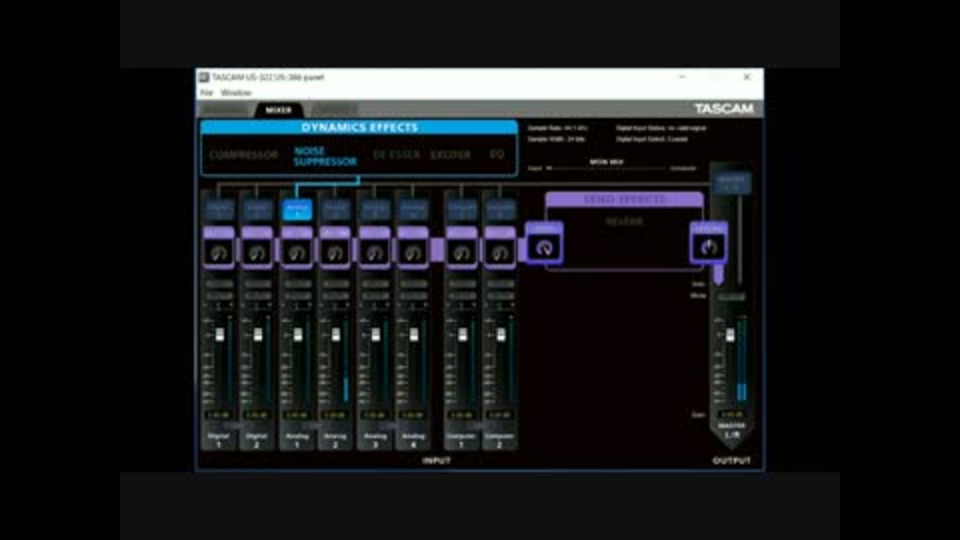Viewport: 960px width, 540px height.
Task: Click the Digital 2 send knob
Action: click(257, 252)
